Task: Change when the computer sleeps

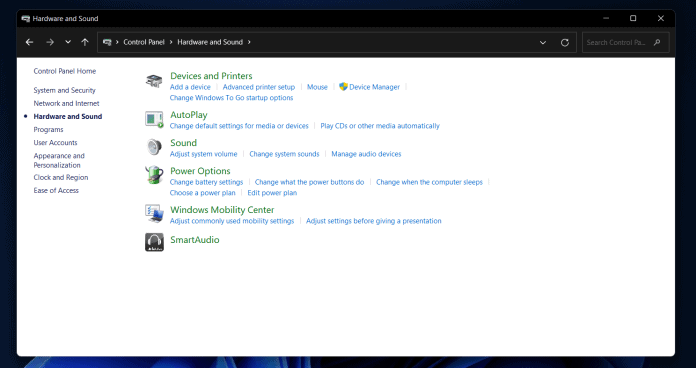Action: click(429, 182)
